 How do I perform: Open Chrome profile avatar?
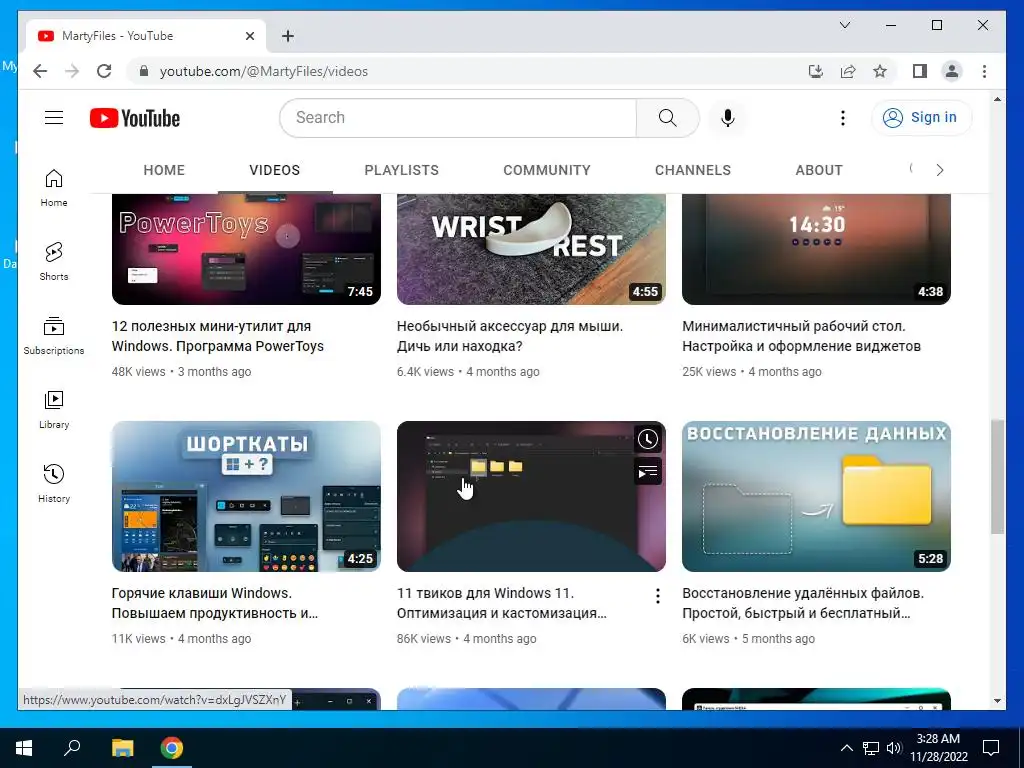[952, 71]
